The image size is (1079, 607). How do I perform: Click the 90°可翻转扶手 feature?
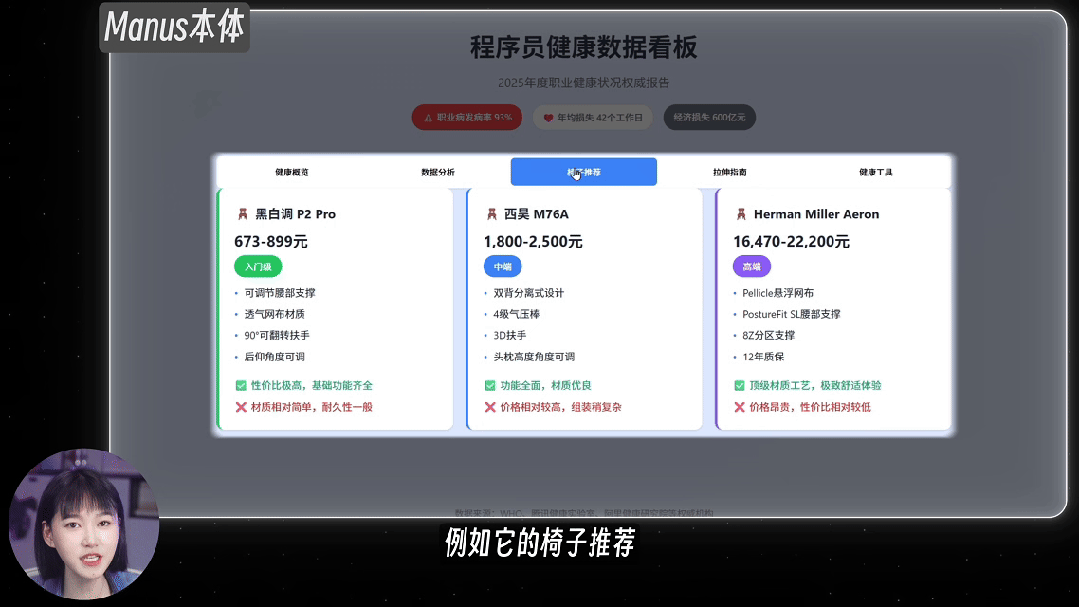(x=277, y=336)
